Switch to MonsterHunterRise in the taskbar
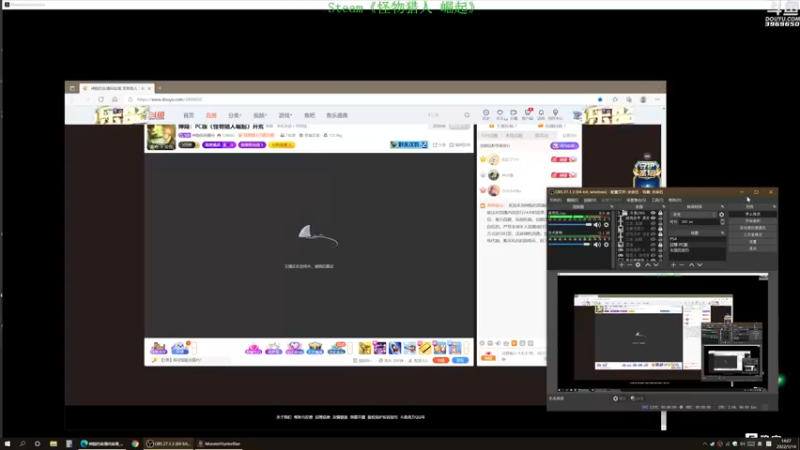800x450 pixels. click(x=219, y=444)
